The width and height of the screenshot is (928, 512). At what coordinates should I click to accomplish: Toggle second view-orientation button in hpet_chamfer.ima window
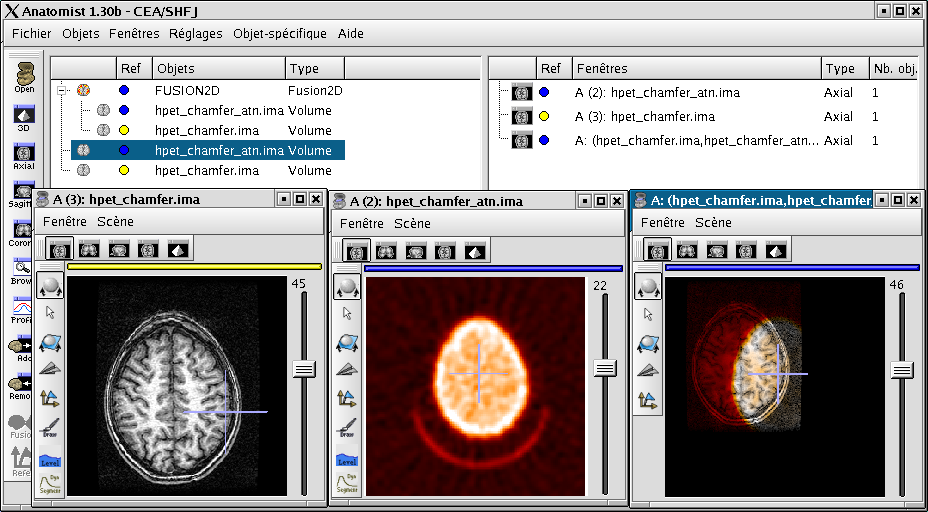click(x=89, y=249)
